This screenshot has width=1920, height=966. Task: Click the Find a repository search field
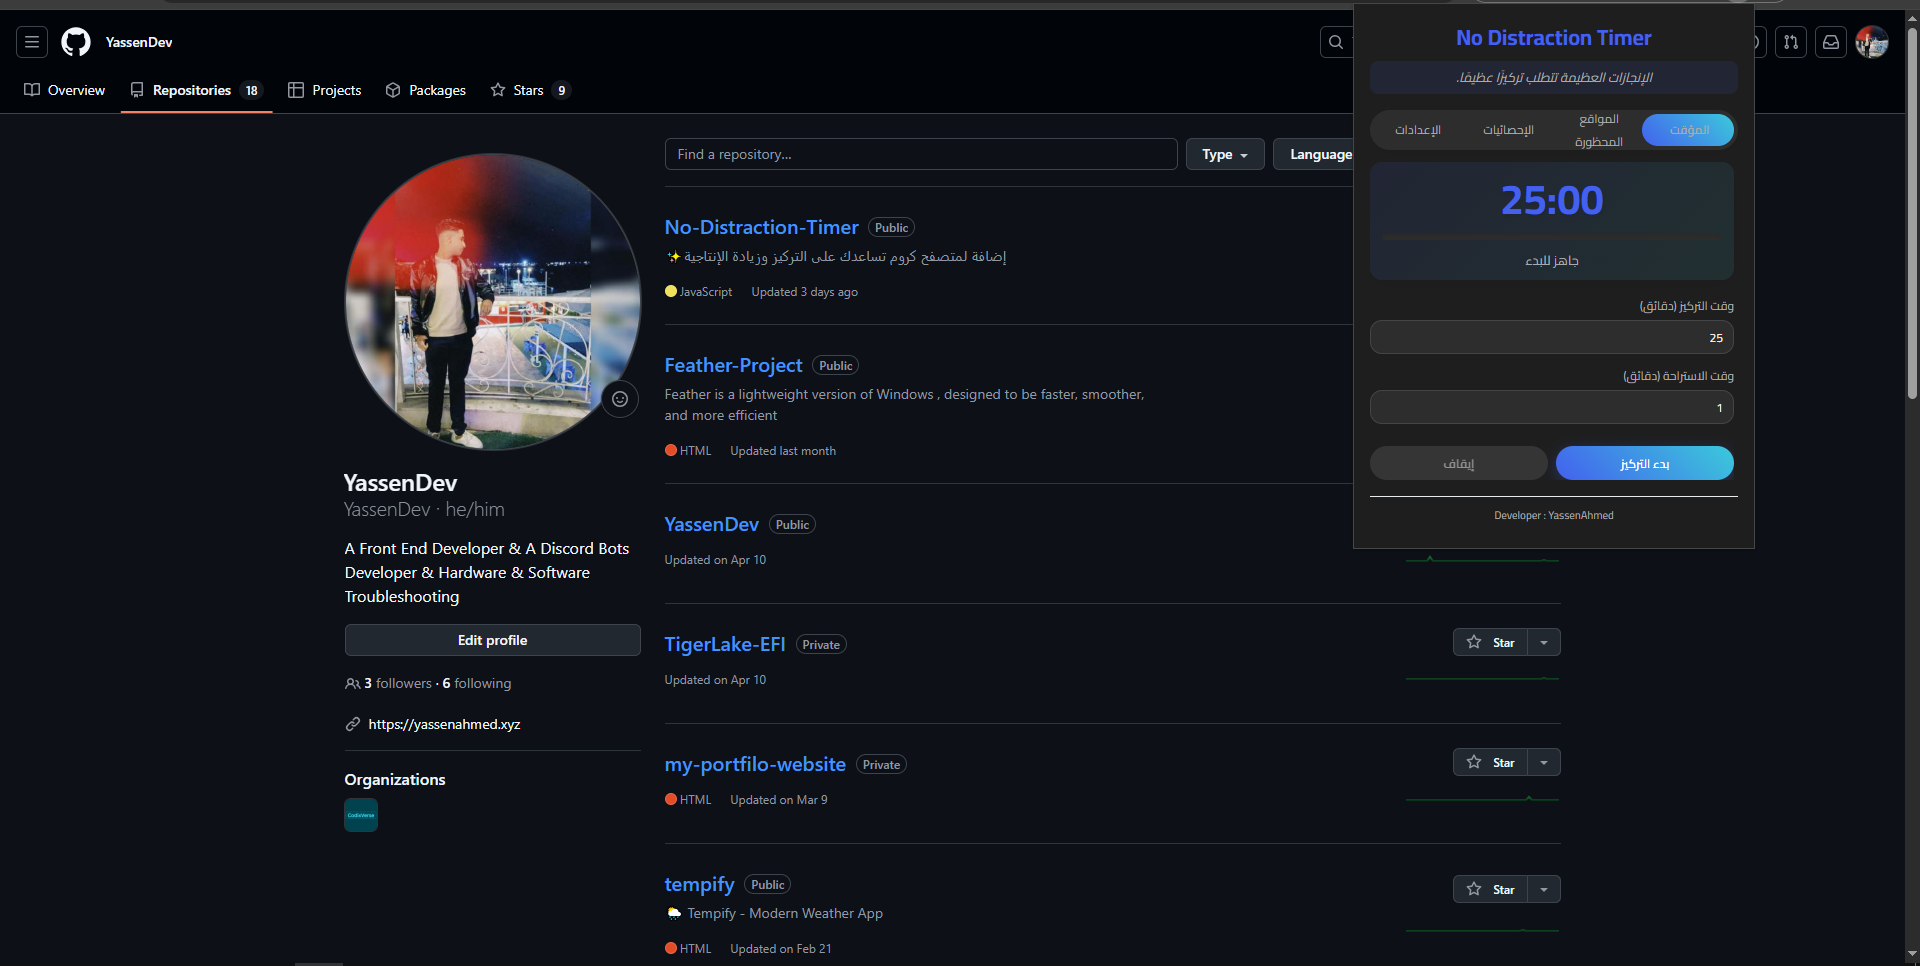point(920,155)
